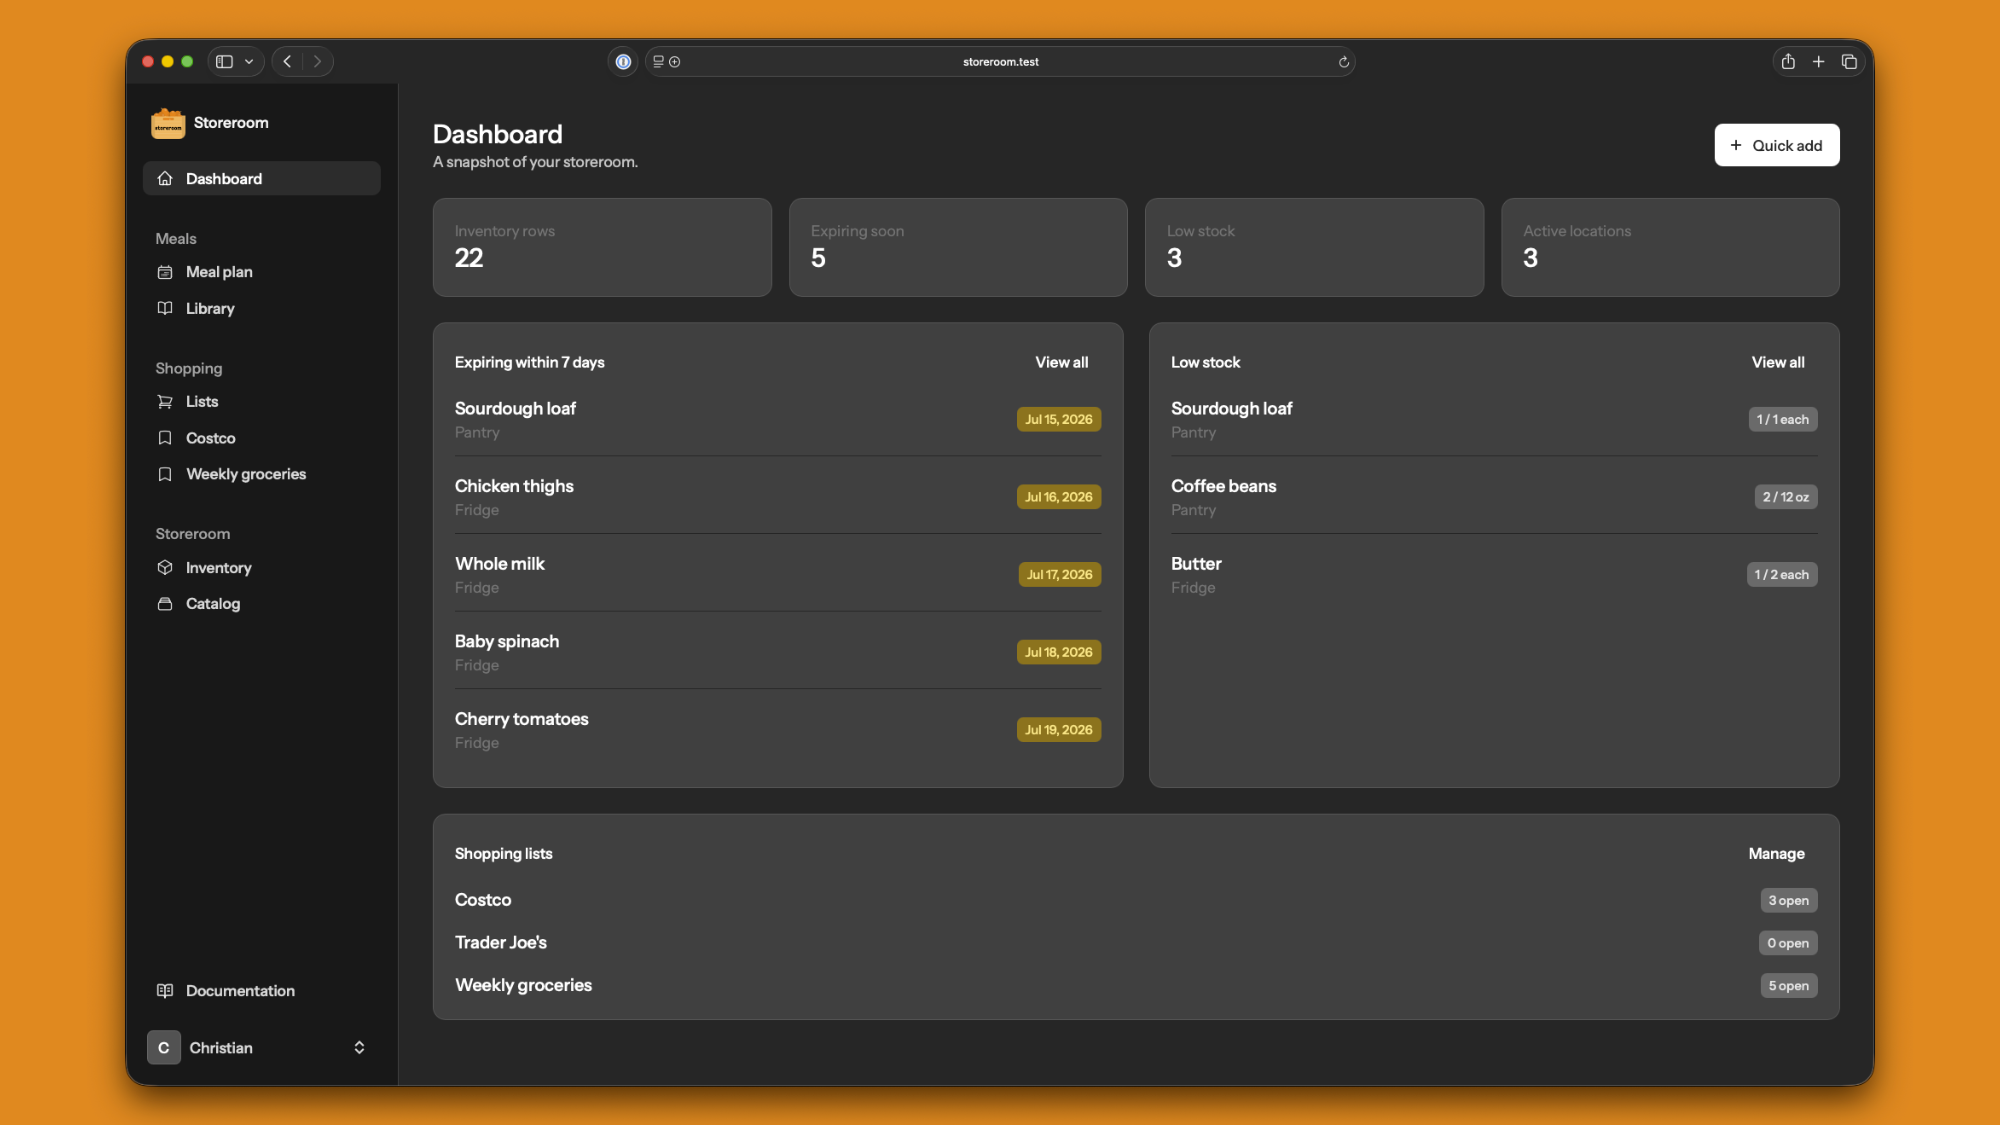
Task: Open a new tab with the plus icon
Action: (x=1819, y=61)
